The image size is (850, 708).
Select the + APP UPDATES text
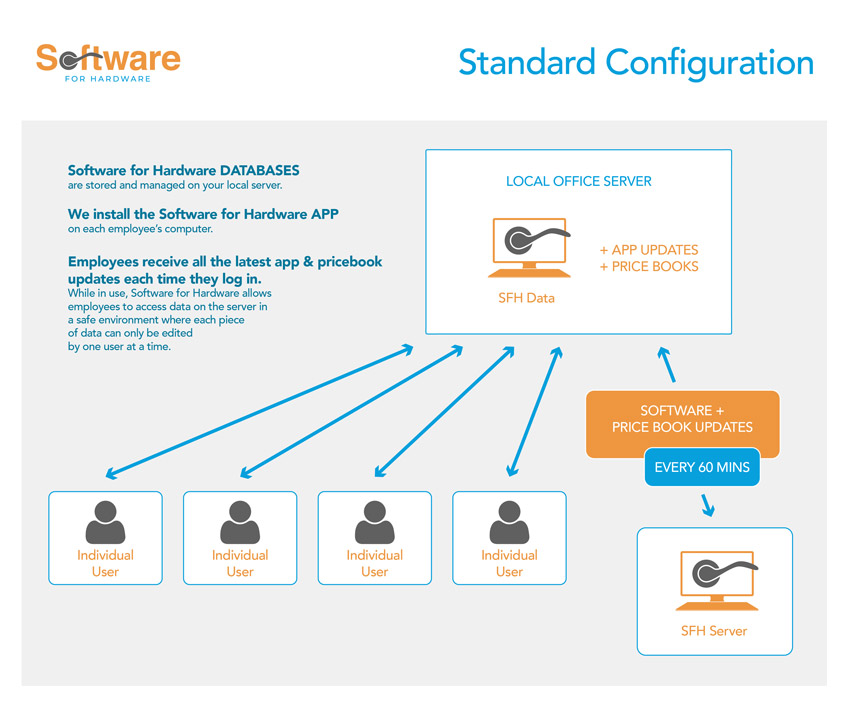(x=648, y=249)
